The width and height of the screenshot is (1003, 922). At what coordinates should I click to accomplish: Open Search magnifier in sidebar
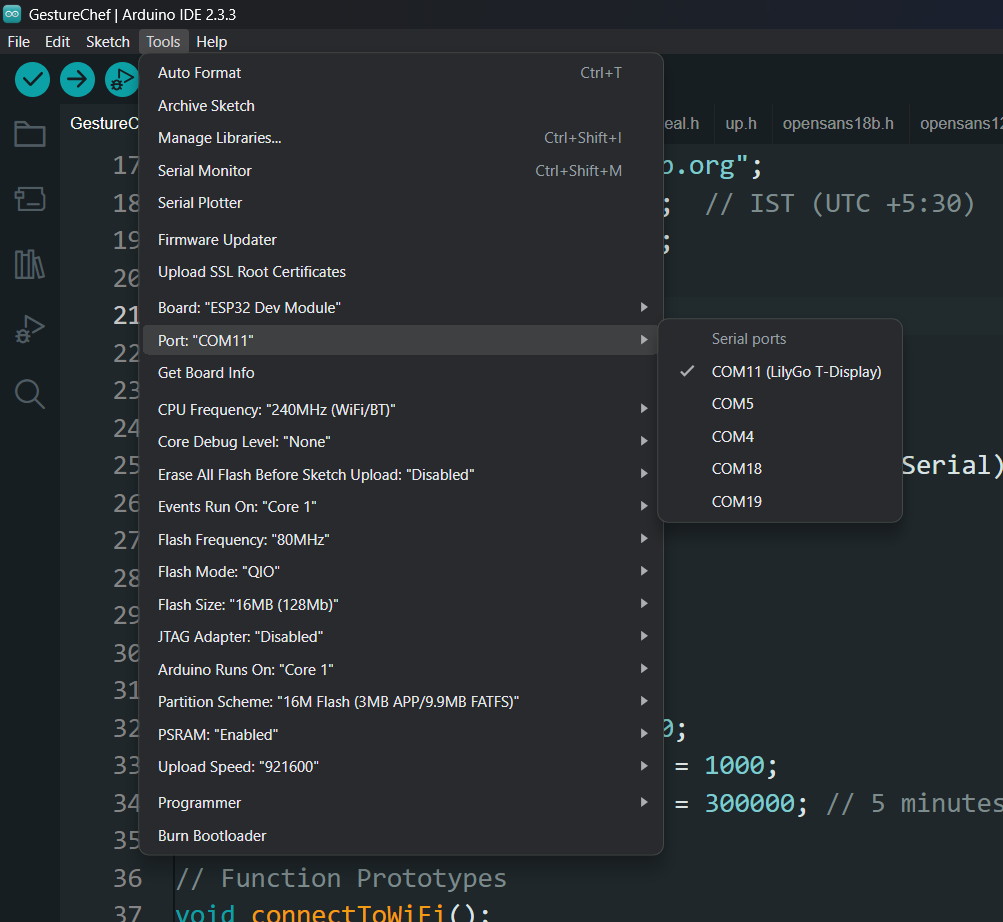(x=30, y=394)
